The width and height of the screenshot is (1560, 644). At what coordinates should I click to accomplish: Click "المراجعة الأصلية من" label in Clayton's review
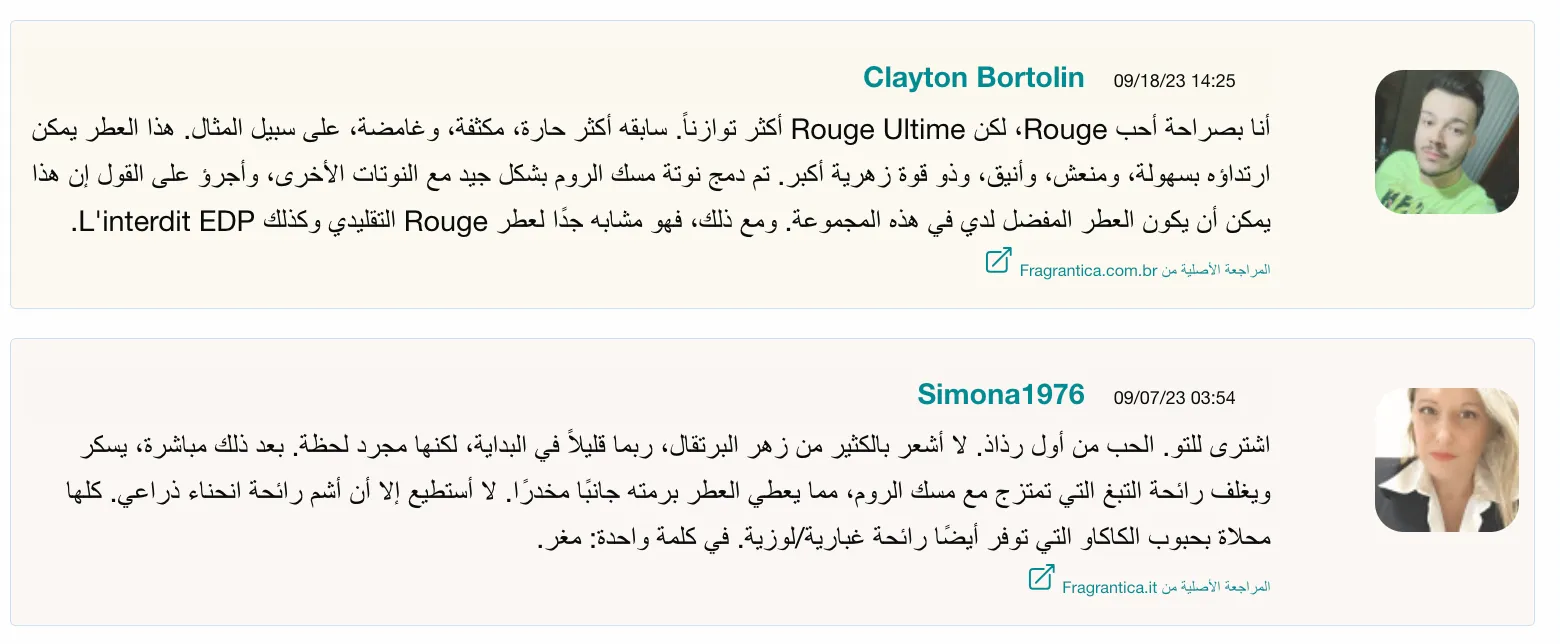coord(1216,270)
